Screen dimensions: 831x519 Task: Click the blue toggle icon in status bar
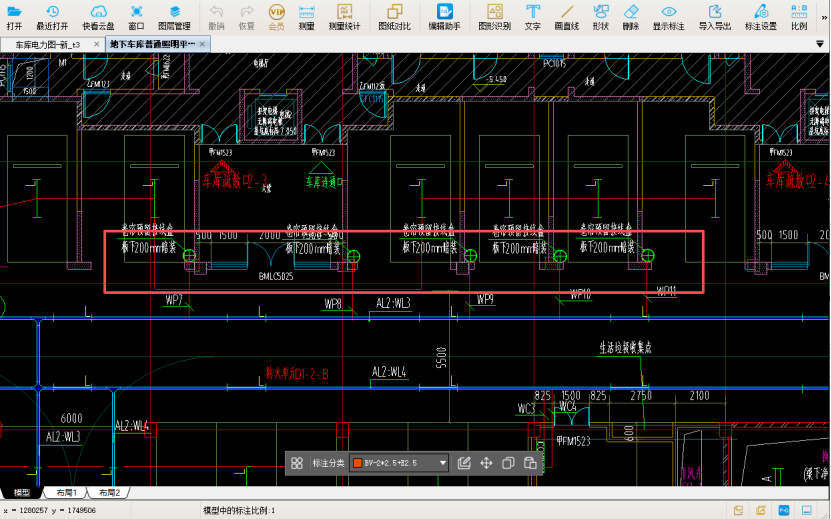coord(783,510)
